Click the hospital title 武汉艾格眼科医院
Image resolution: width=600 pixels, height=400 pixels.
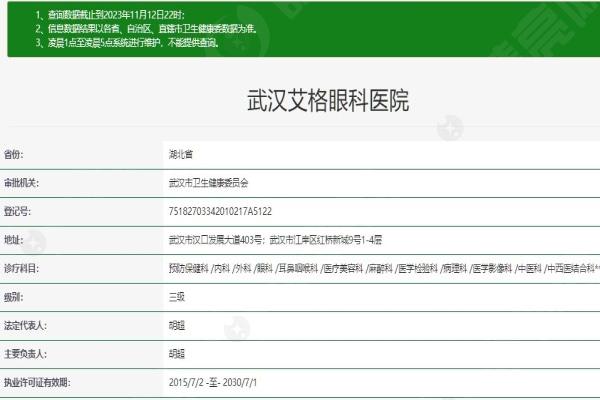328,101
